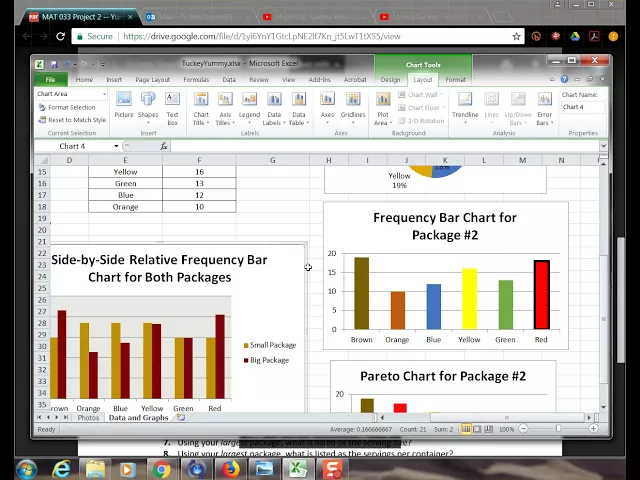
Task: Reload the browser page
Action: tap(60, 36)
